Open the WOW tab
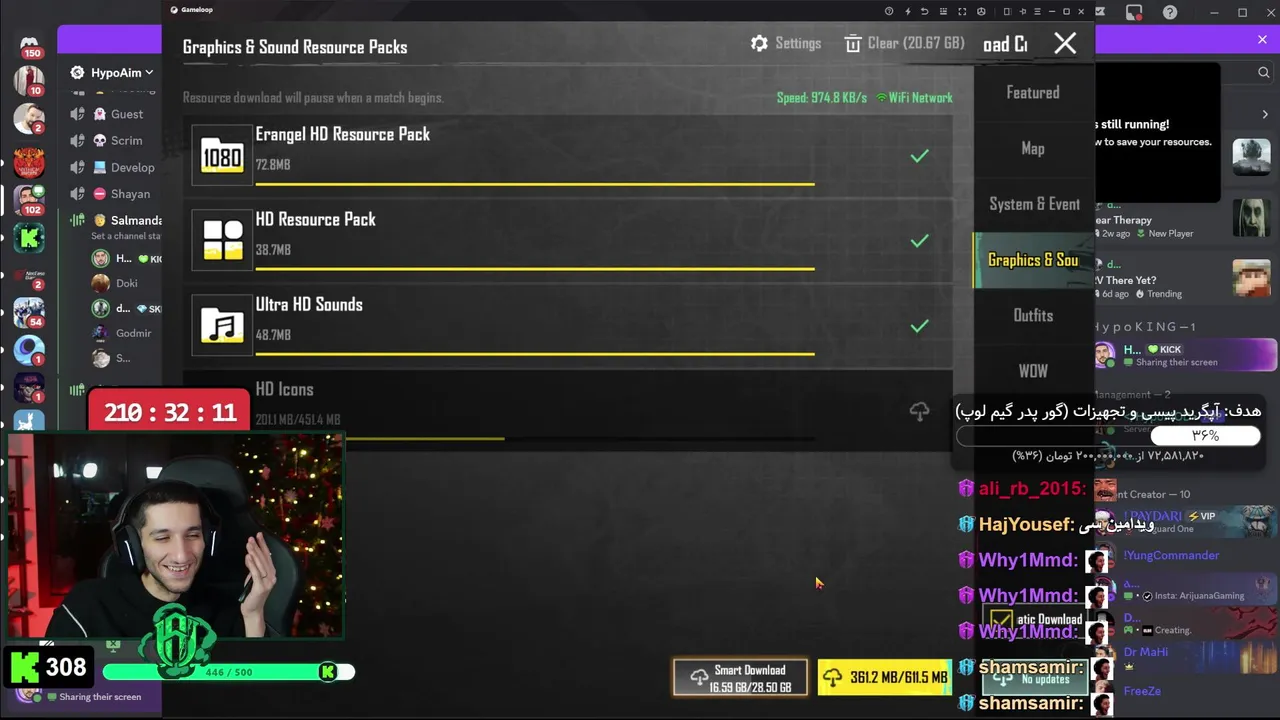Viewport: 1280px width, 720px height. click(1033, 371)
